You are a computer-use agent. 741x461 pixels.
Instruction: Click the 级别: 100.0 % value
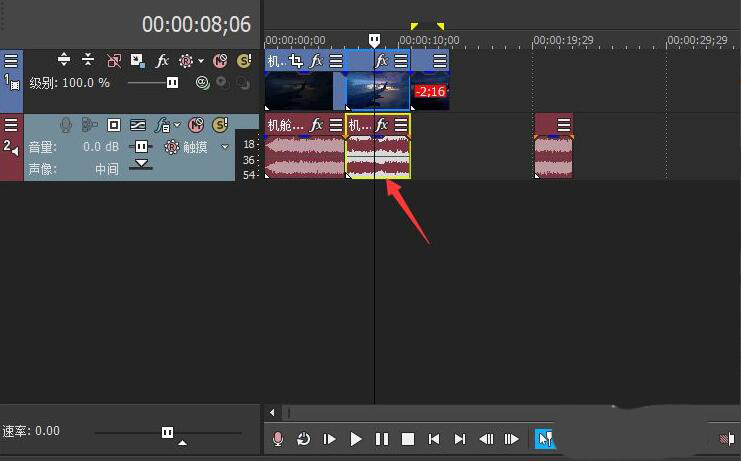click(69, 83)
